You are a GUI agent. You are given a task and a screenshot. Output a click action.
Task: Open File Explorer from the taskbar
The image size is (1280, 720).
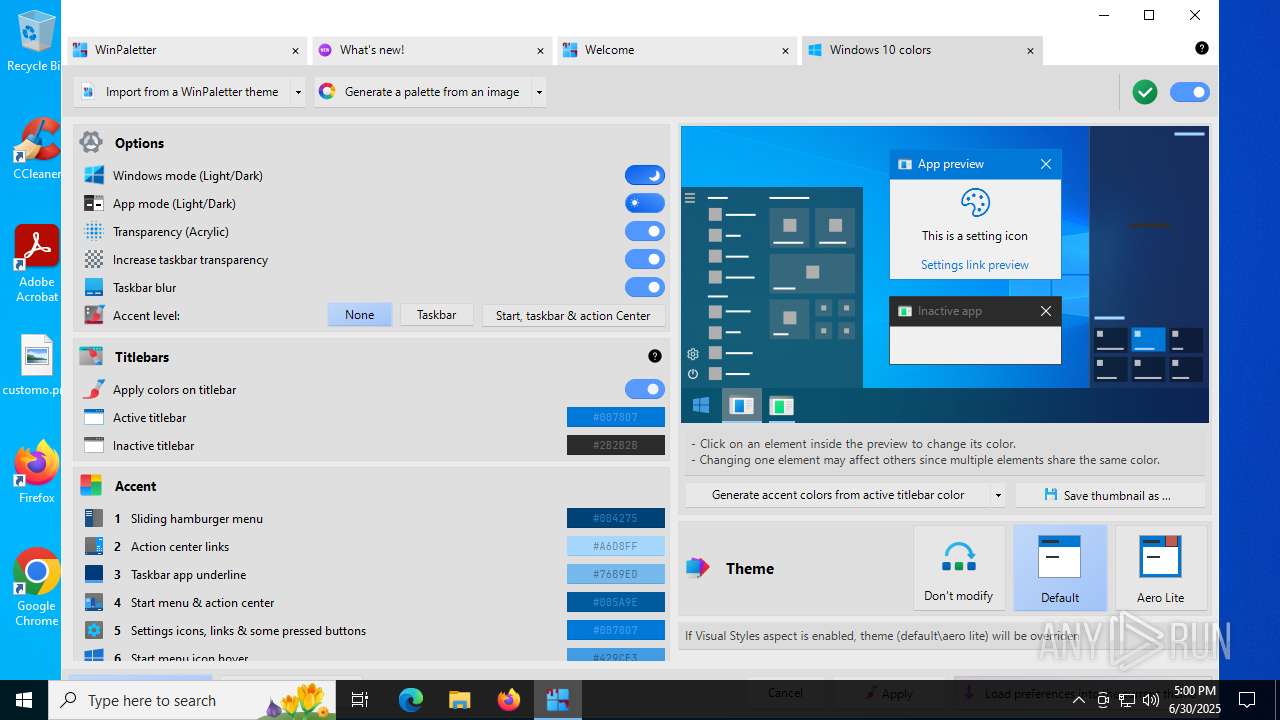[x=459, y=700]
